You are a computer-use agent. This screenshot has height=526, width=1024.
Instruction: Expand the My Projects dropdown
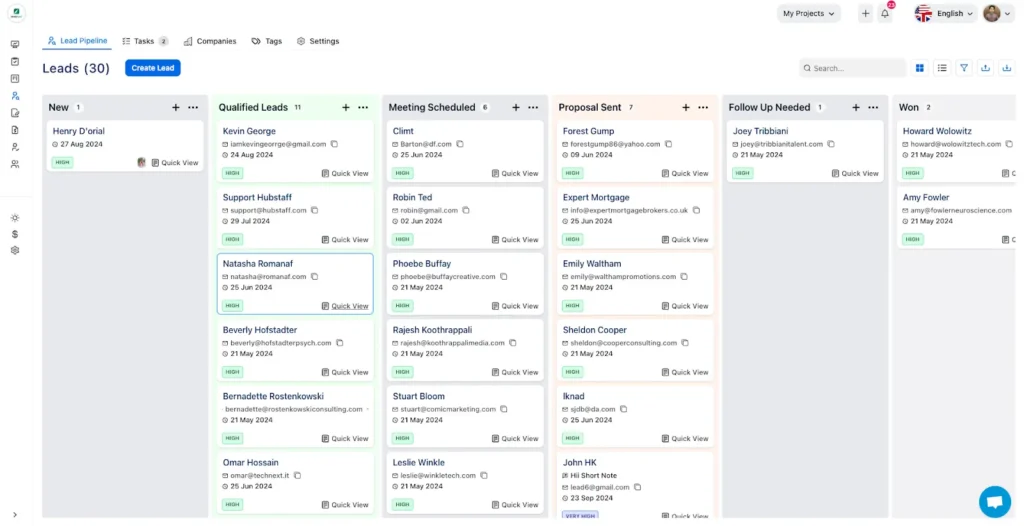[x=808, y=13]
